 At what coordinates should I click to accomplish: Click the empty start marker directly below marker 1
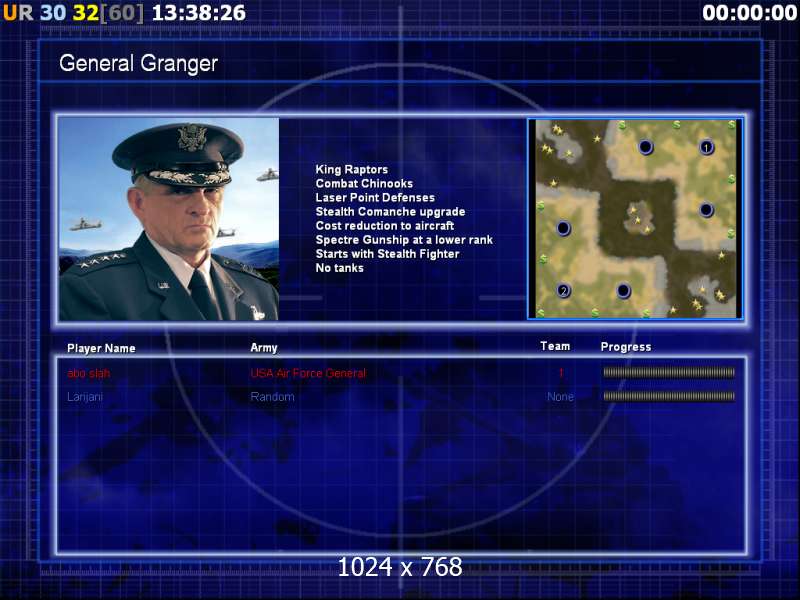coord(706,210)
